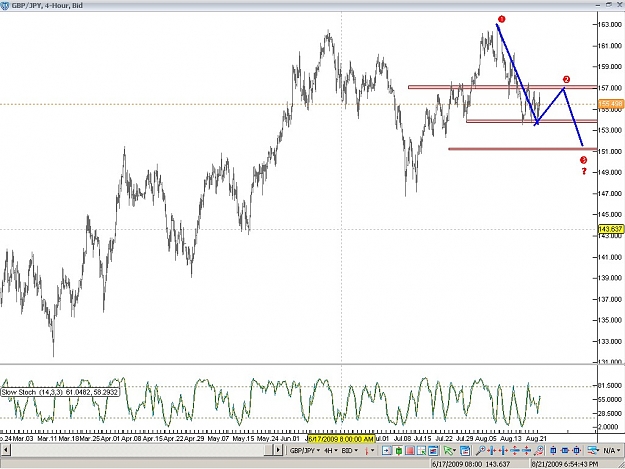The height and width of the screenshot is (469, 625).
Task: Open the GBP/JPY symbol dropdown
Action: pyautogui.click(x=305, y=450)
